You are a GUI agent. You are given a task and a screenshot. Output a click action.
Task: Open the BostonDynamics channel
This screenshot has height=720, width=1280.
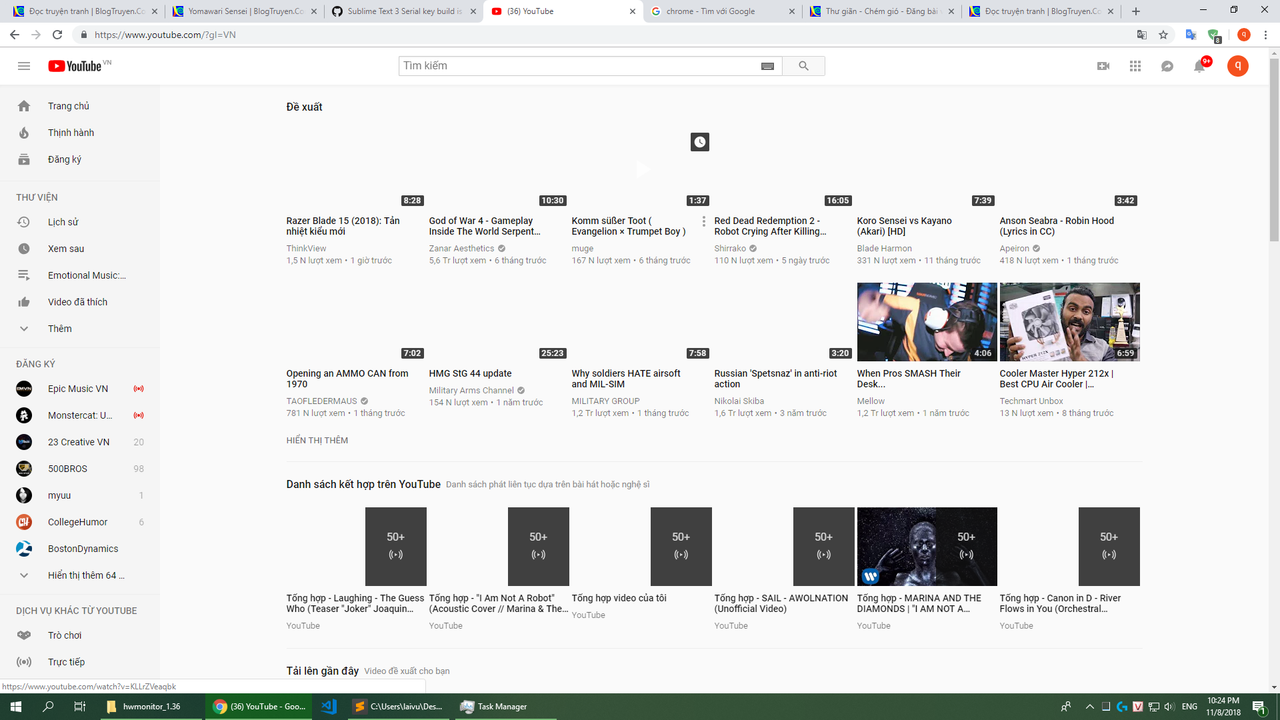(x=80, y=549)
